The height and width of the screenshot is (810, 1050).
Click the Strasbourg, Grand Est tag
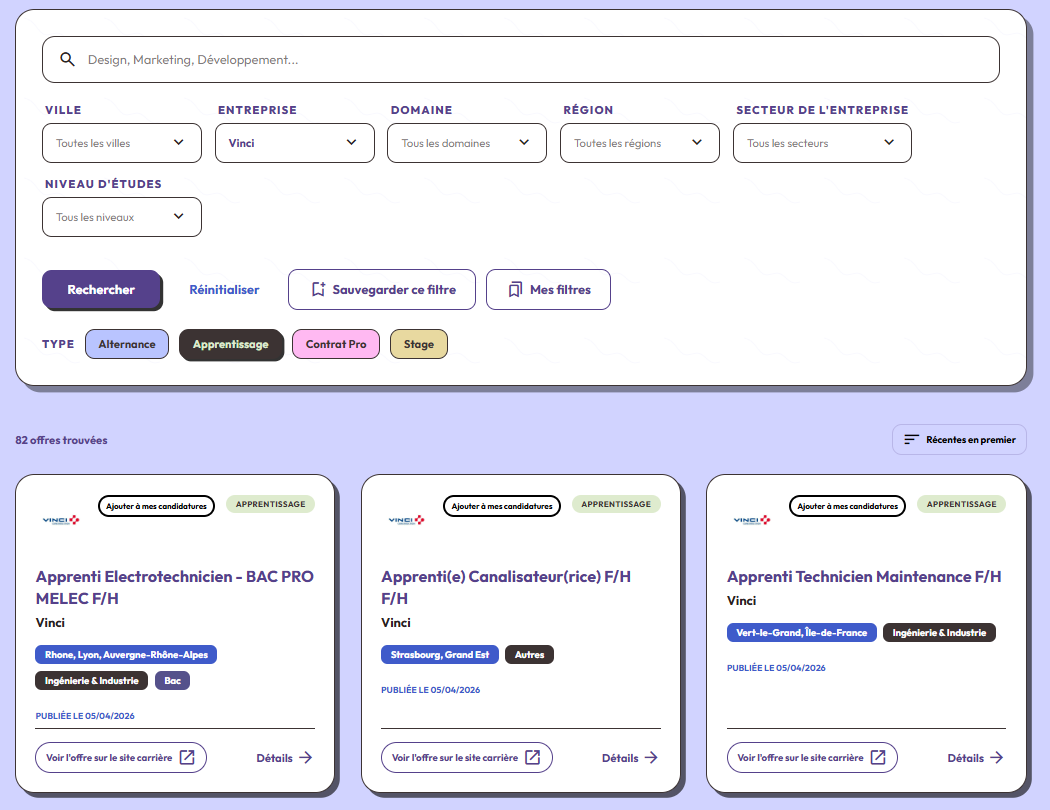(x=440, y=655)
